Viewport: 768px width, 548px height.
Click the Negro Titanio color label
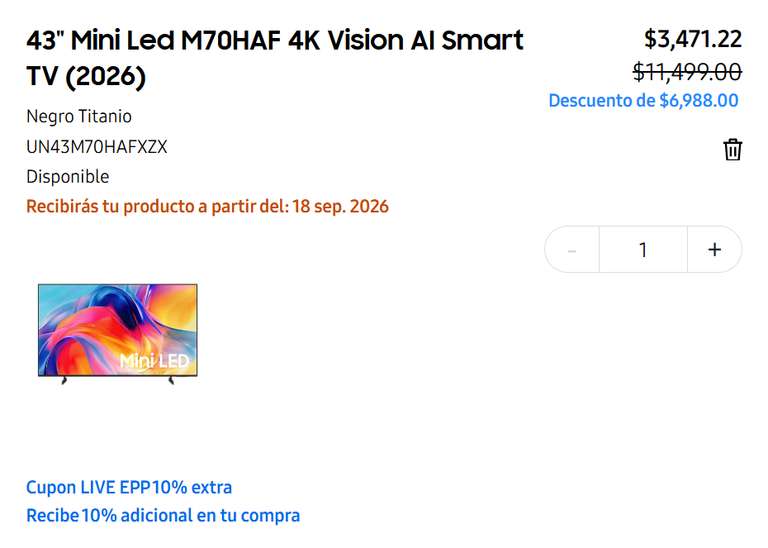click(x=79, y=117)
